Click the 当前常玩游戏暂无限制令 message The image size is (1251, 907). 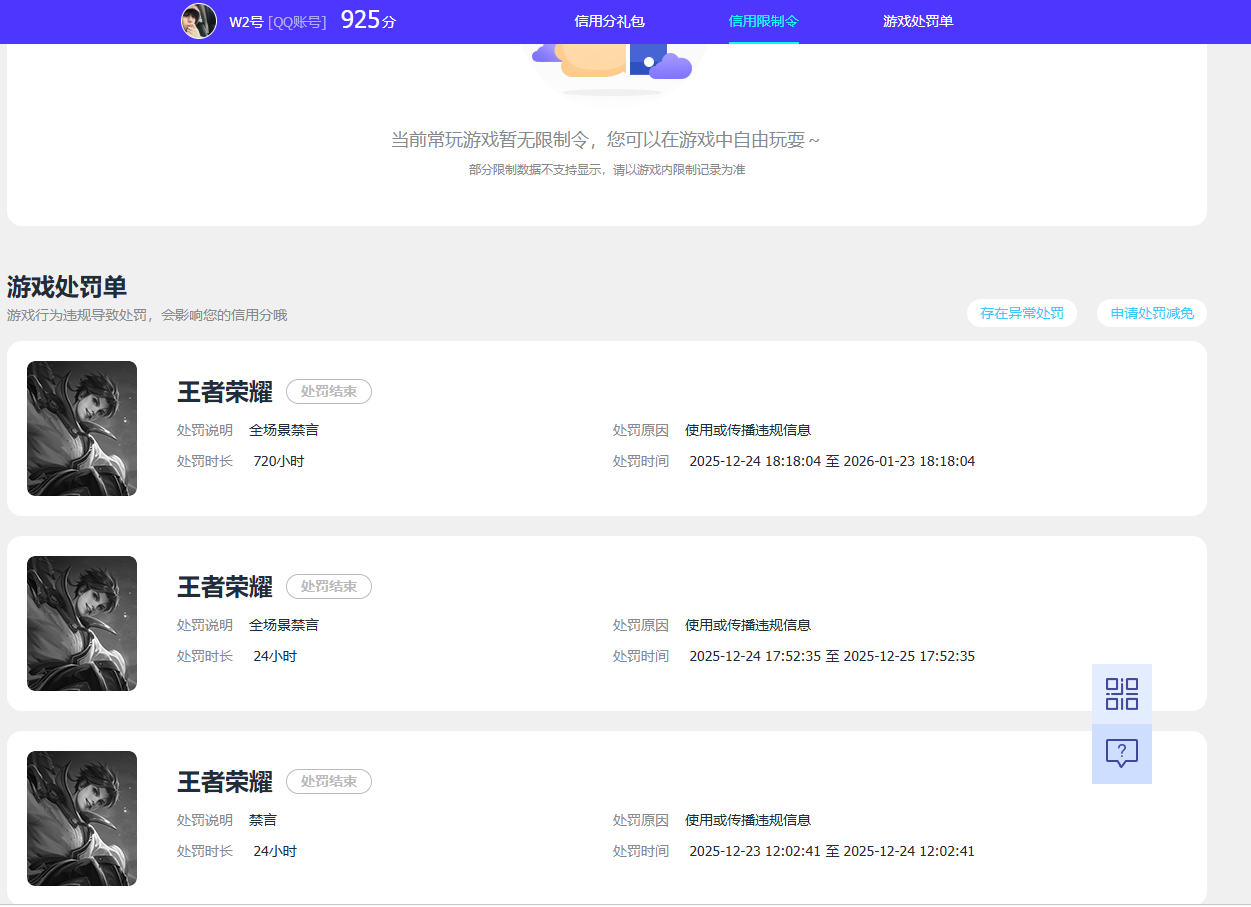[605, 140]
